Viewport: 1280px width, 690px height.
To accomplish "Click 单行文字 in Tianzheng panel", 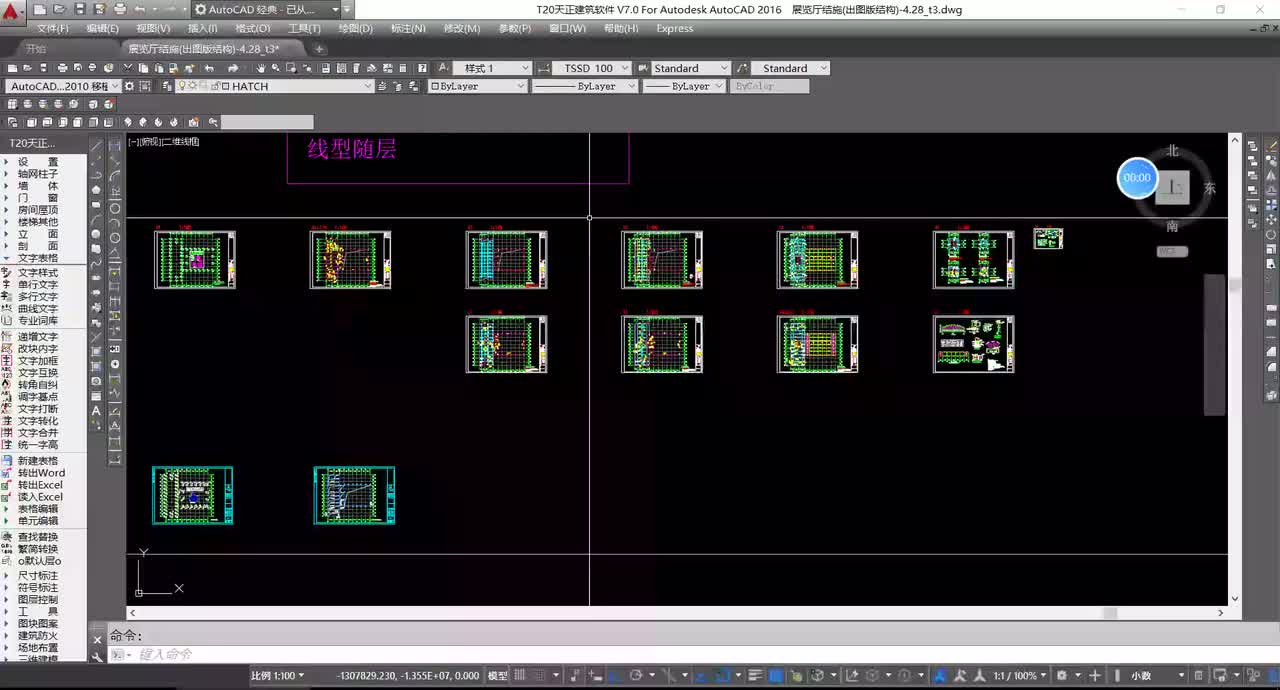I will pos(38,285).
